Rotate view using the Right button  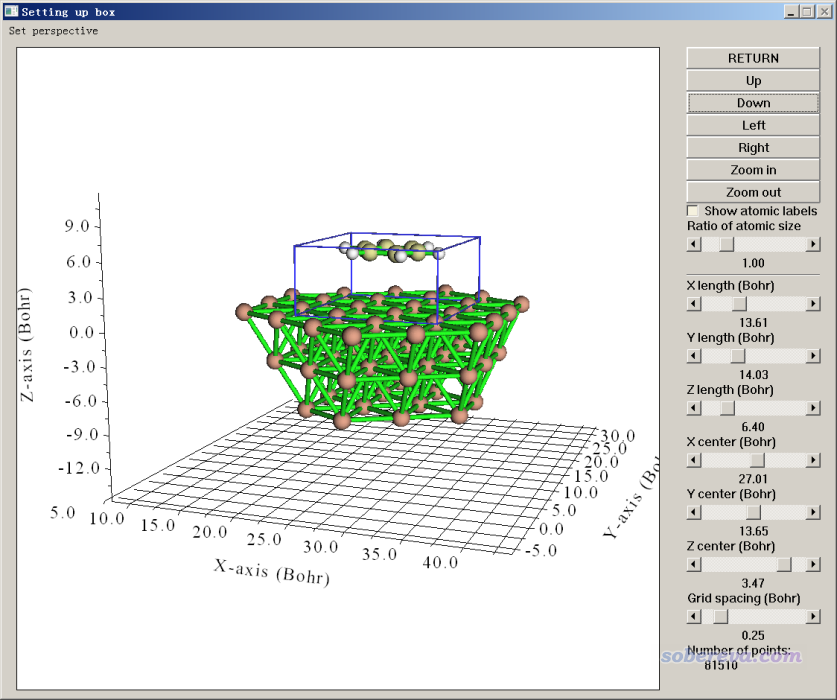(x=753, y=148)
